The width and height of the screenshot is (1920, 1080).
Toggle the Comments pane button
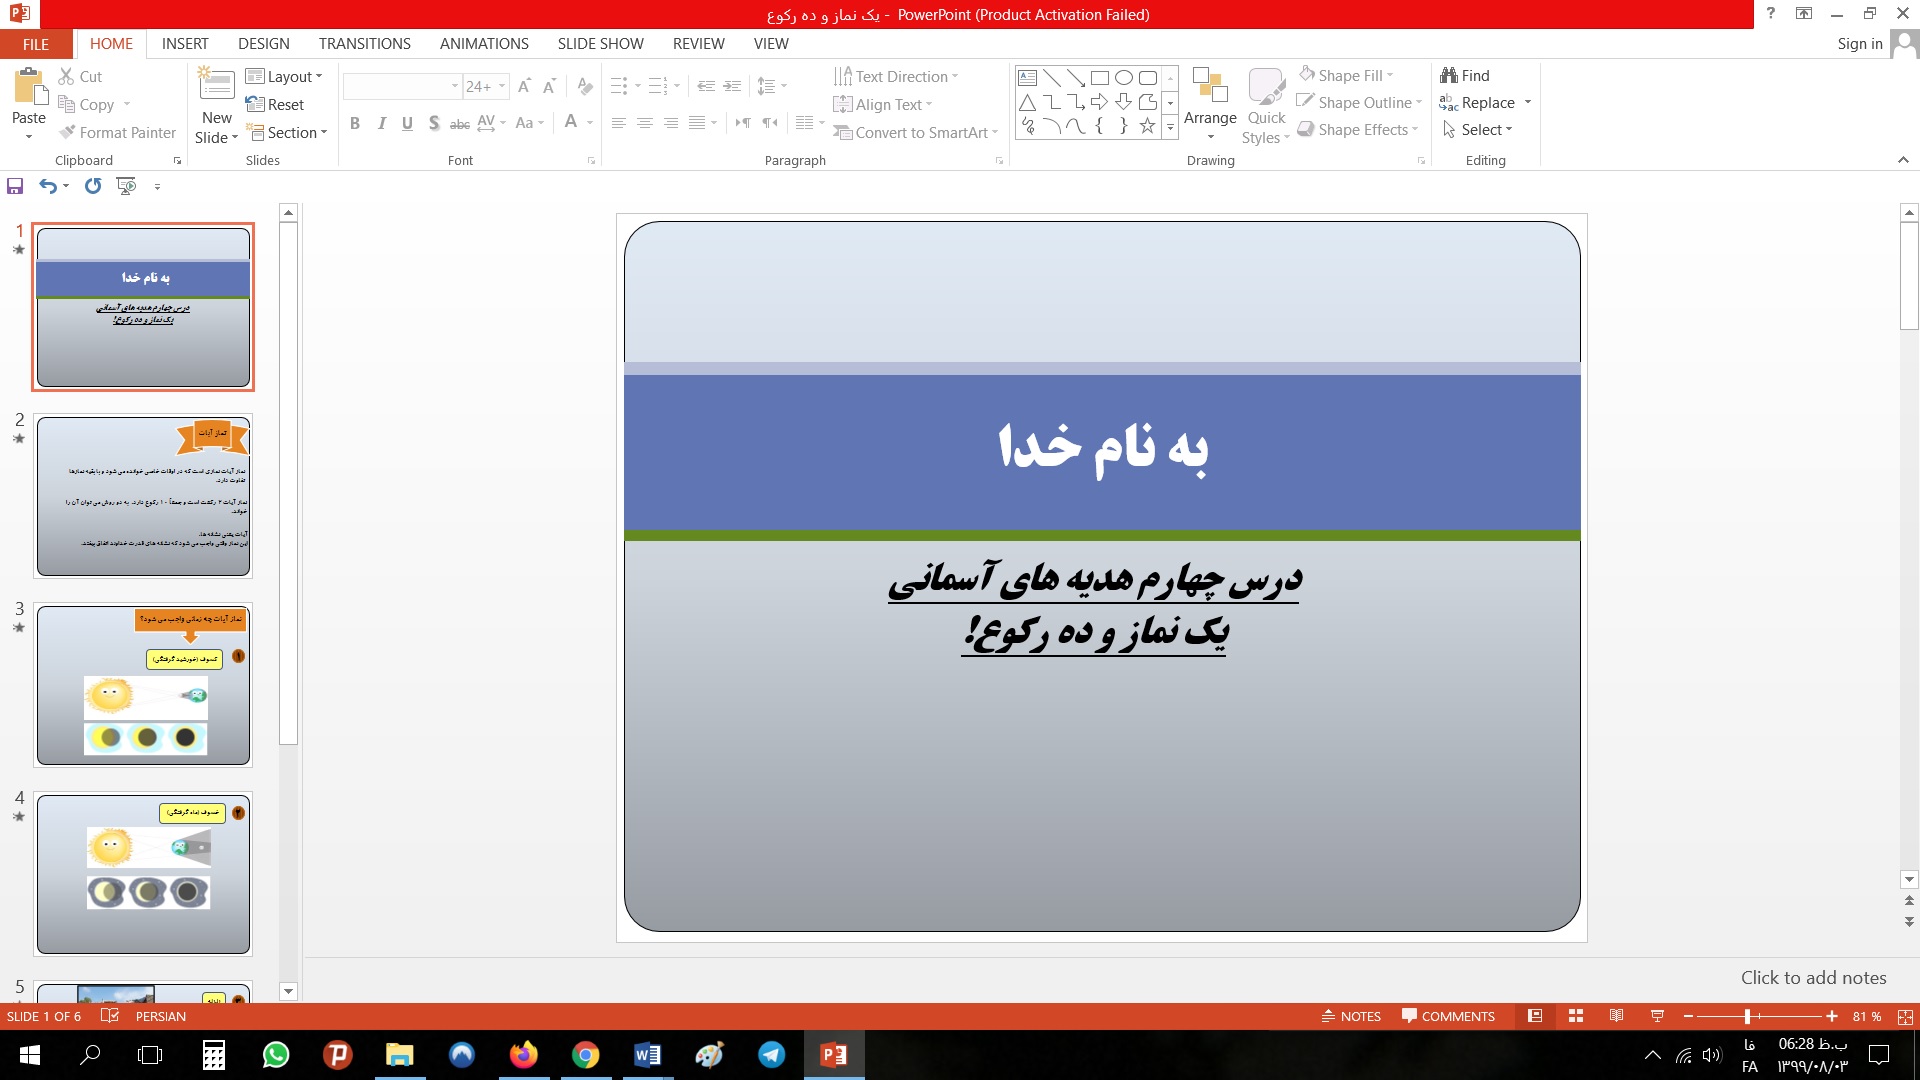1448,1016
